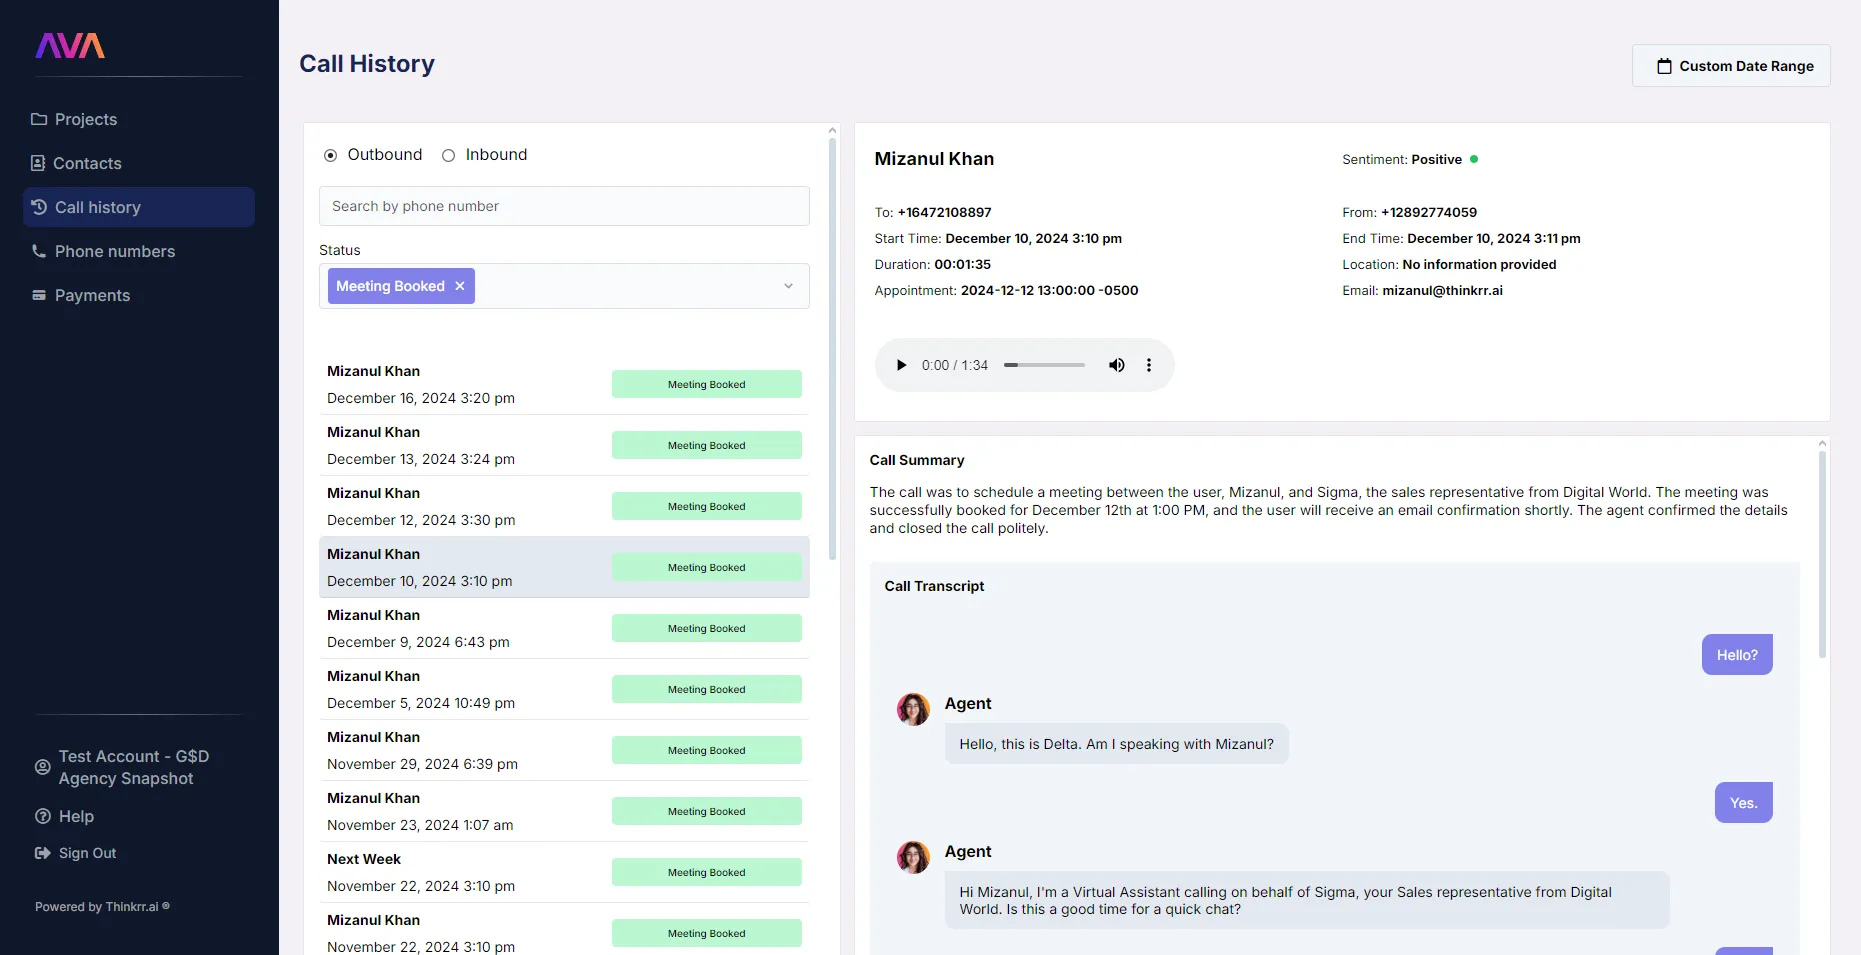Click the AVA logo

(69, 45)
